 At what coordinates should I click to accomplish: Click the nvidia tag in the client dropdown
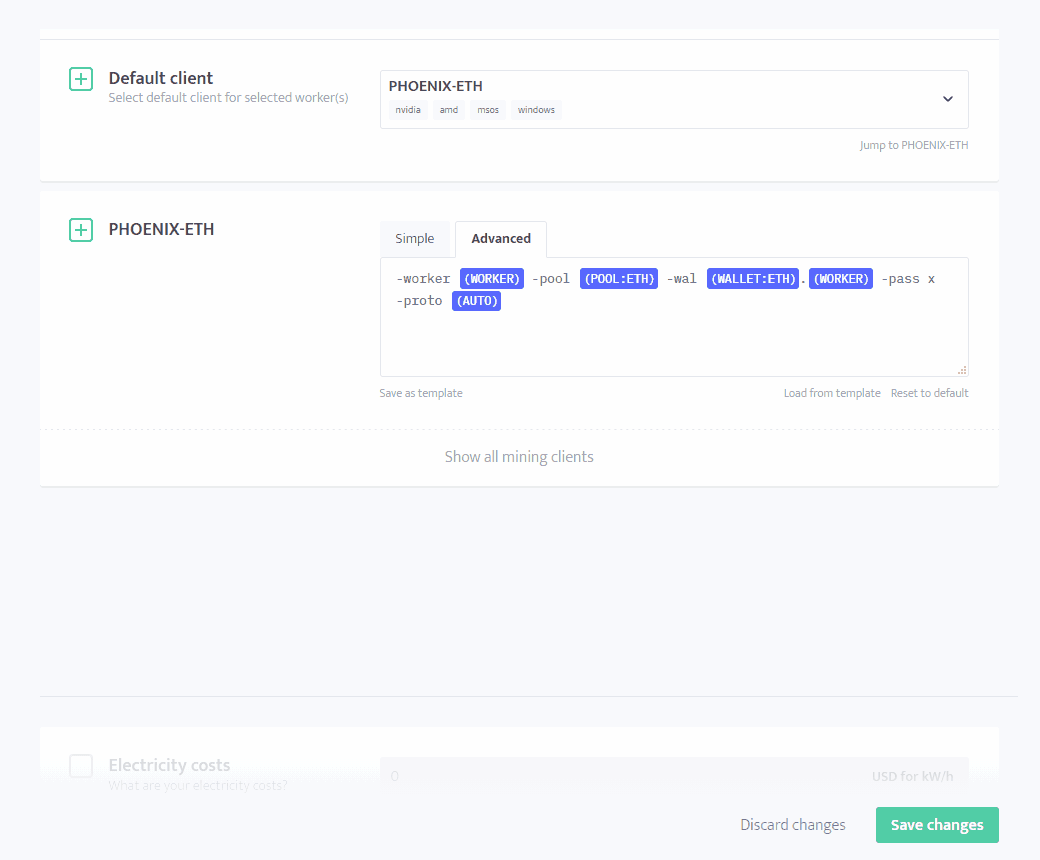408,110
